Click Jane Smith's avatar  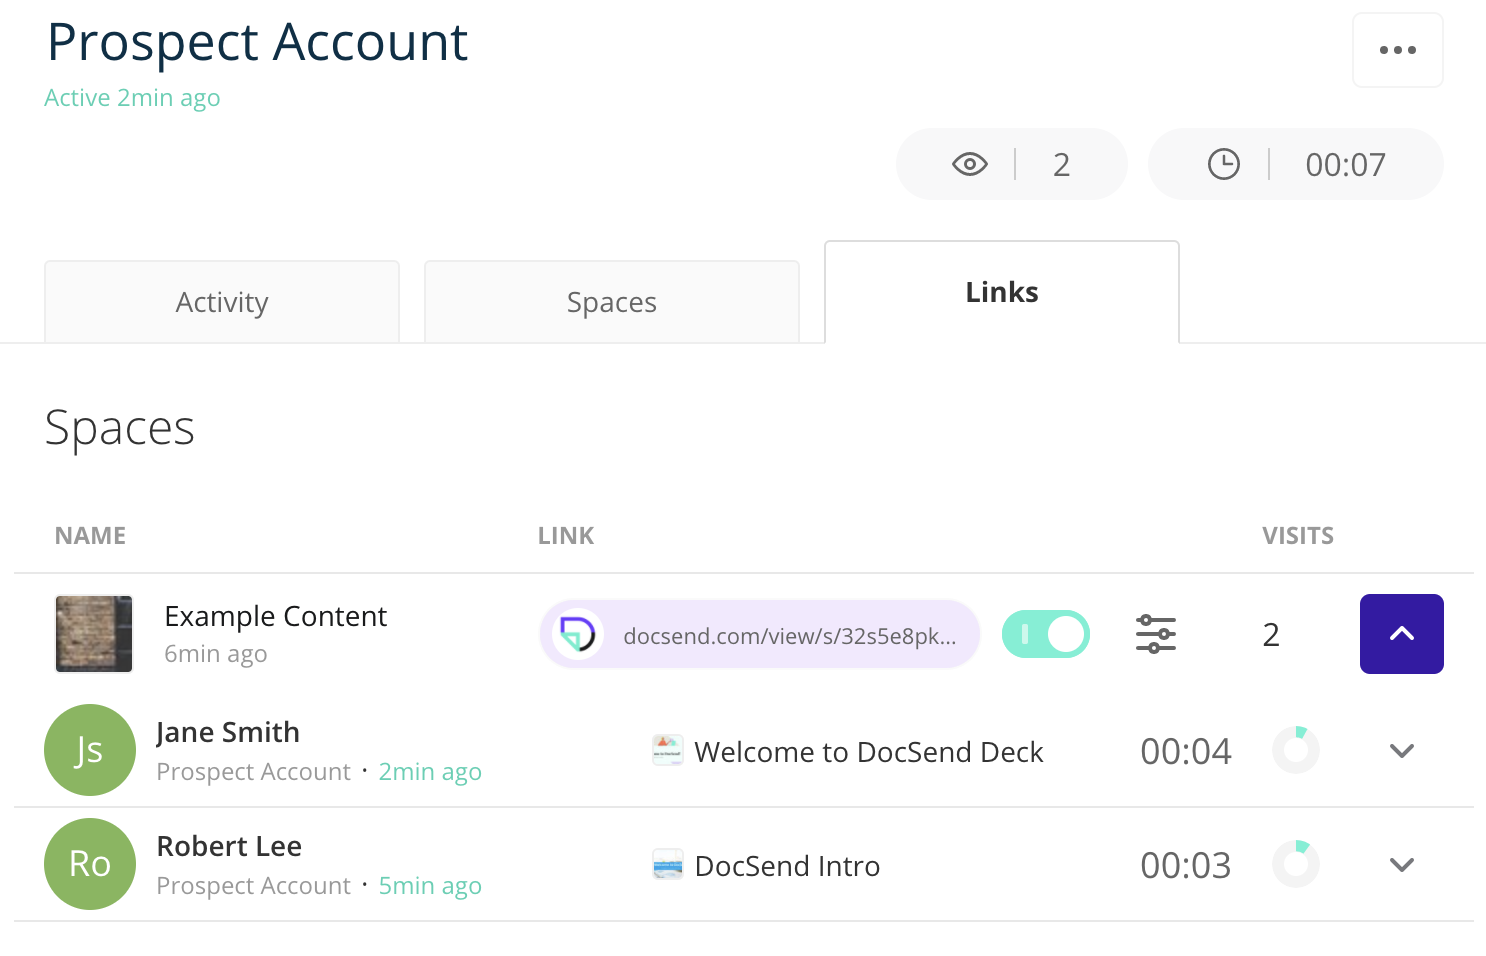(90, 750)
